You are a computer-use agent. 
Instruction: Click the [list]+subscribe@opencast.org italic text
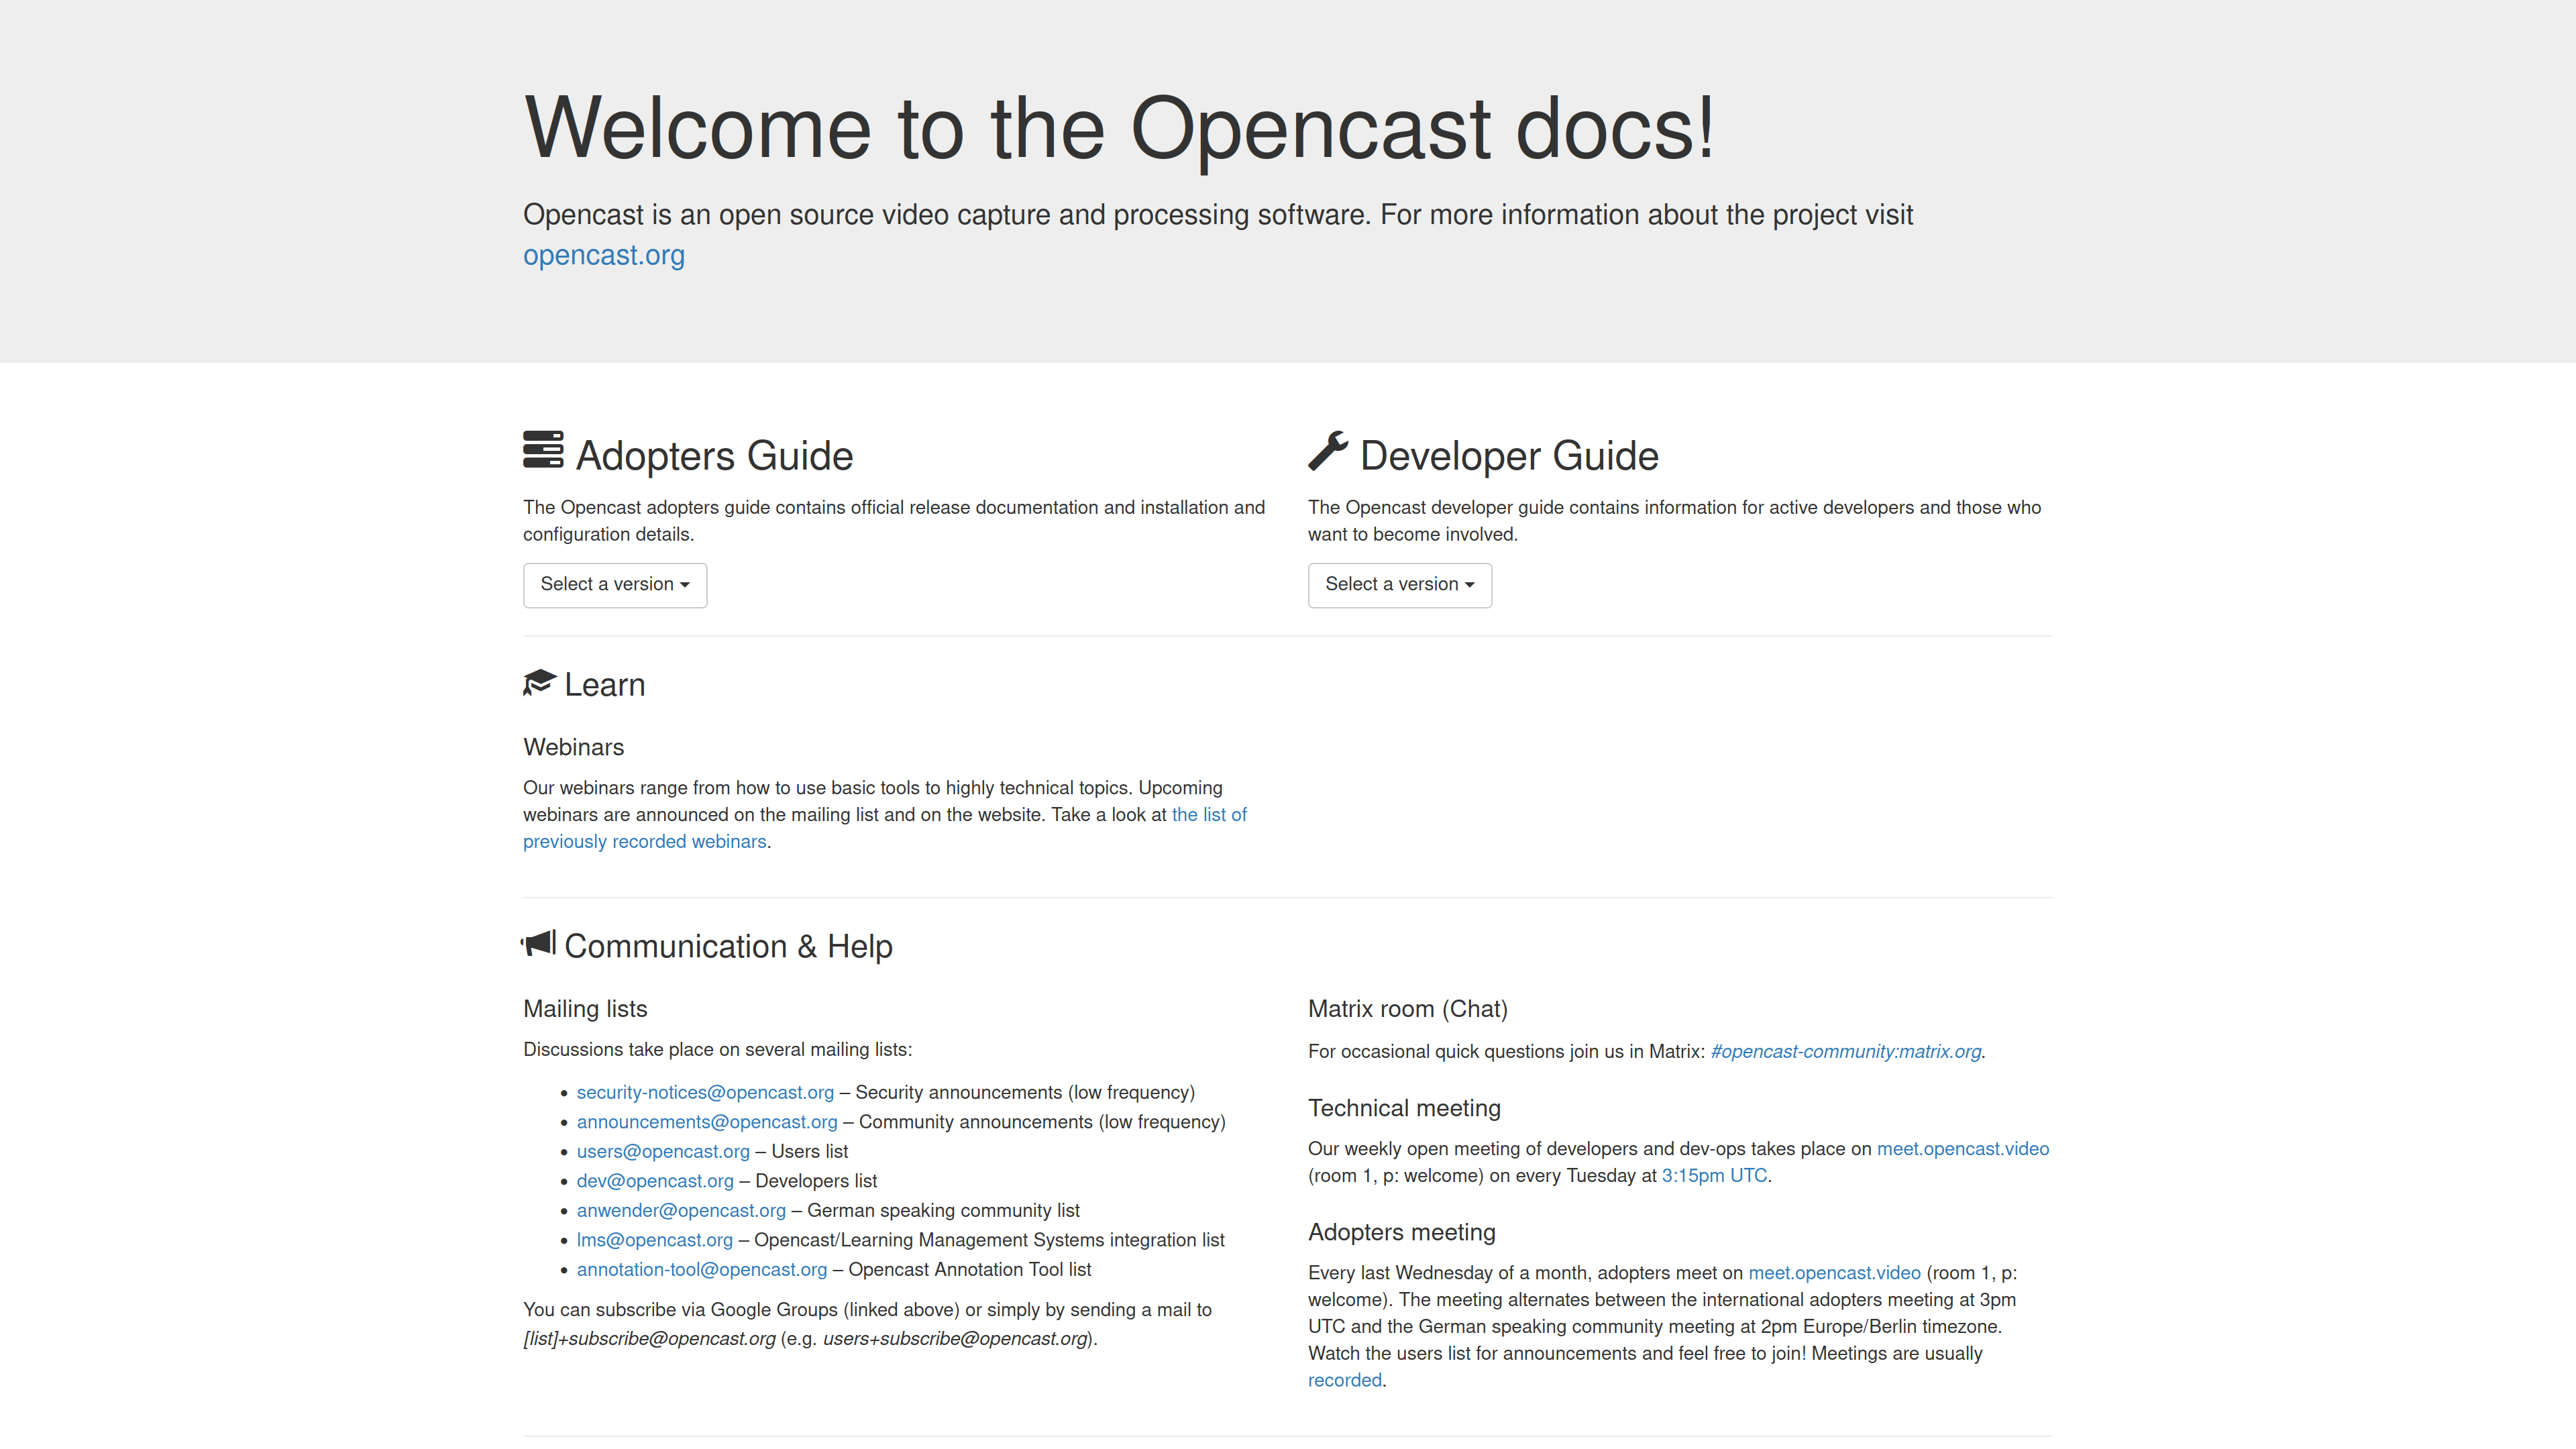click(x=649, y=1338)
